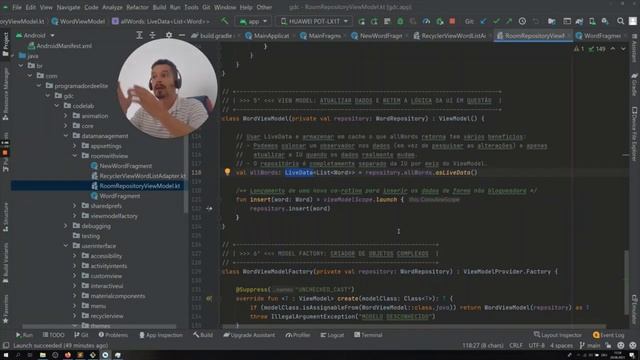
Task: Click the SDK Manager icon in toolbar
Action: click(605, 21)
